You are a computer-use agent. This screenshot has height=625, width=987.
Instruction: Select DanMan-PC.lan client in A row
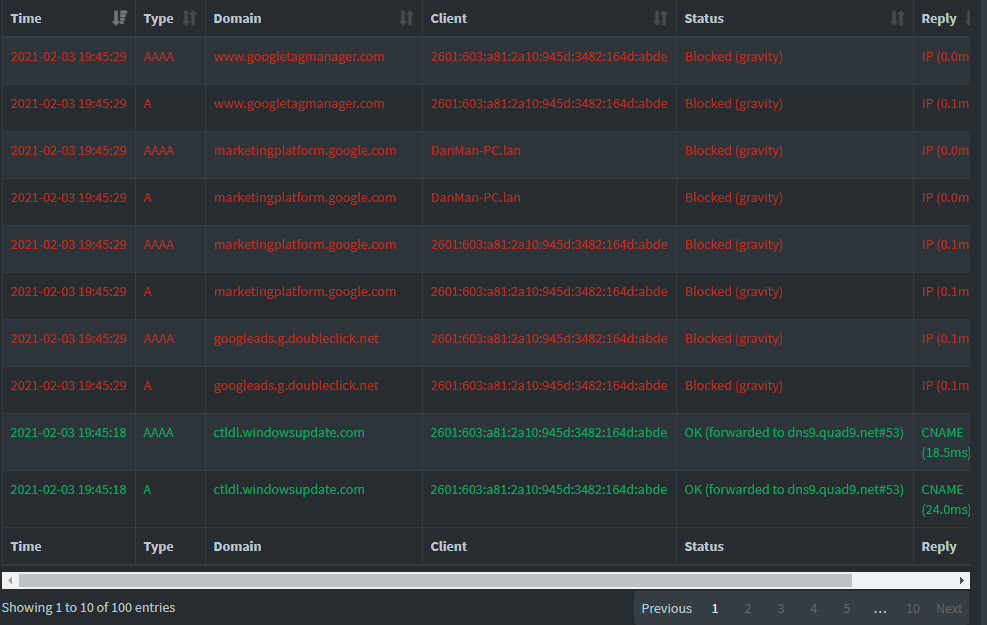pos(475,198)
